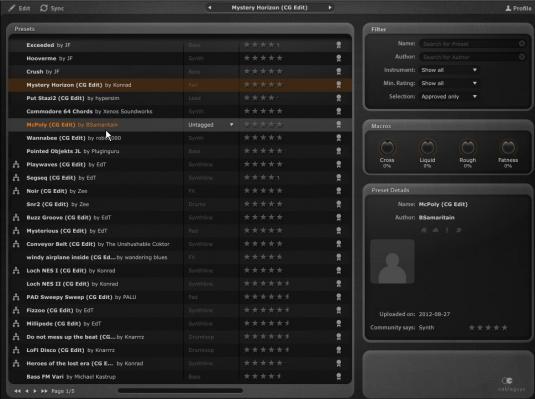Click the ribbon badge on McPoly row
Image resolution: width=535 pixels, height=399 pixels.
point(338,125)
